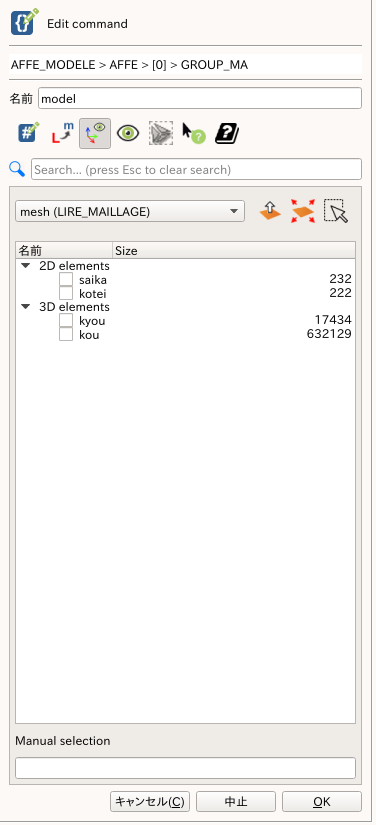This screenshot has height=825, width=376.
Task: Click the Size column header
Action: coord(234,250)
